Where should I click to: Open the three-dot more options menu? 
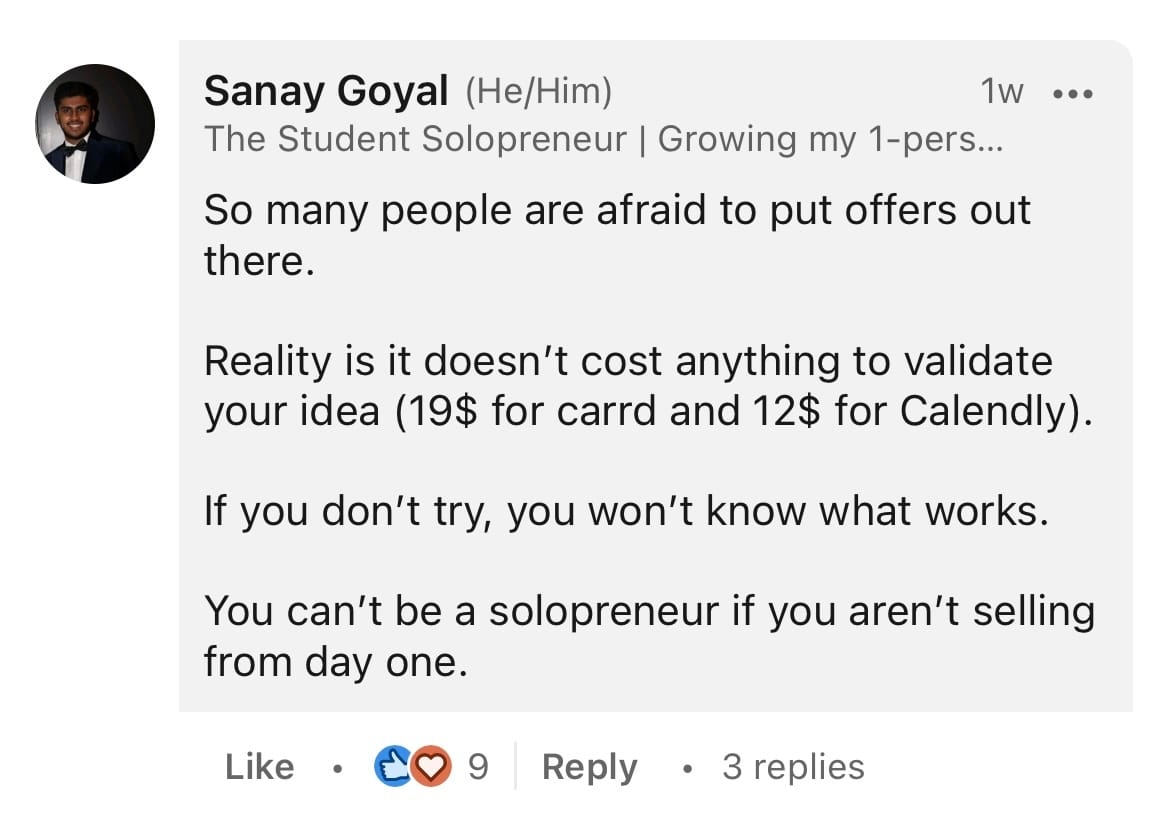pyautogui.click(x=1073, y=94)
